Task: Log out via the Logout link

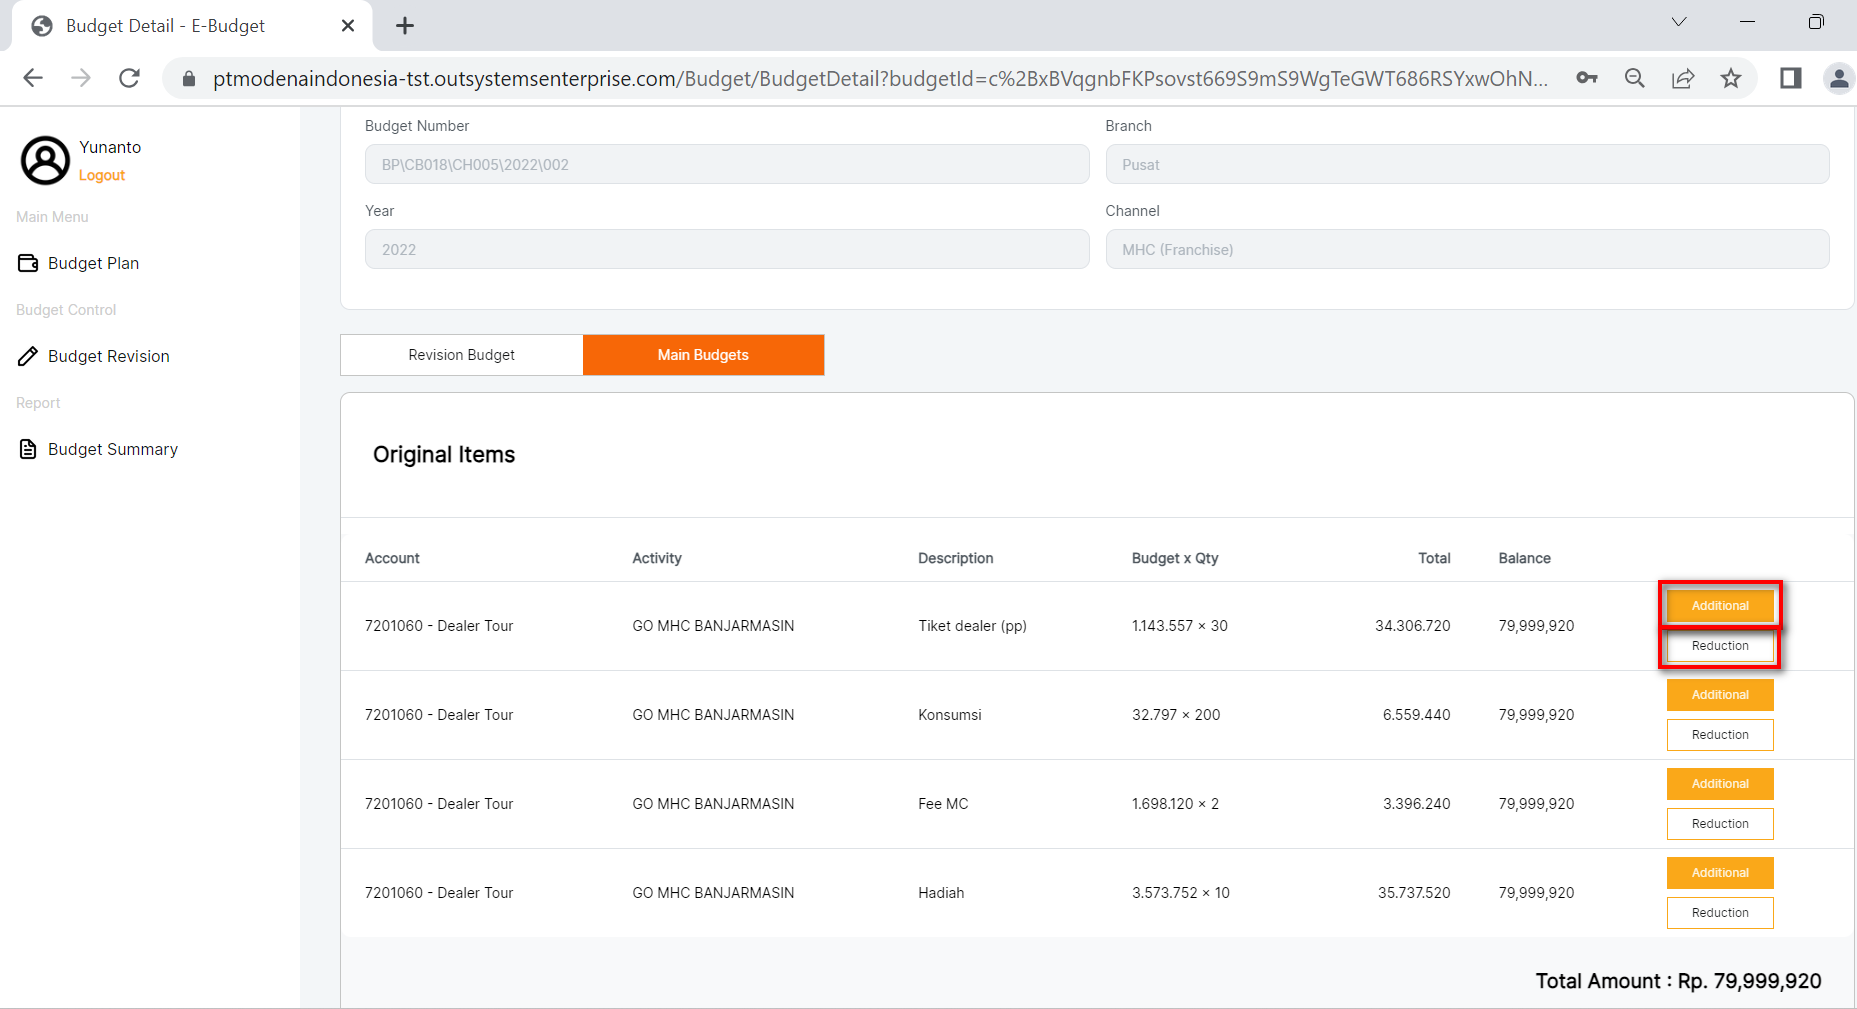Action: pyautogui.click(x=102, y=175)
